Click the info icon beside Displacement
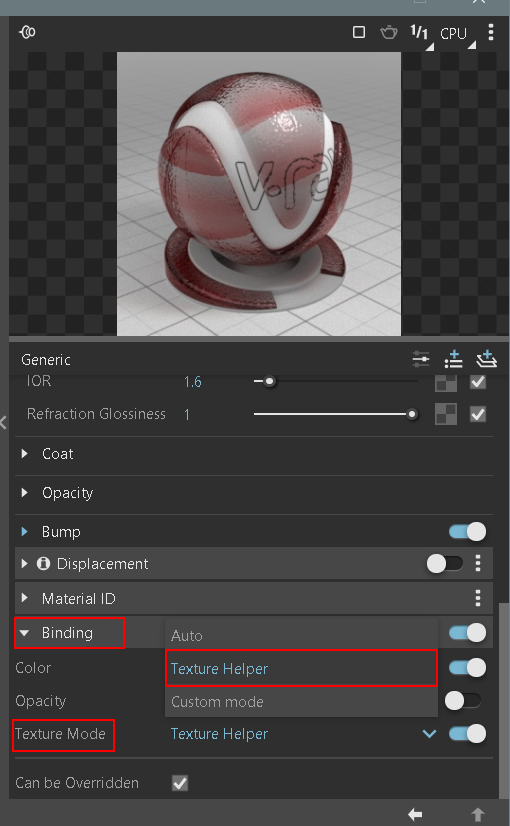 click(43, 564)
